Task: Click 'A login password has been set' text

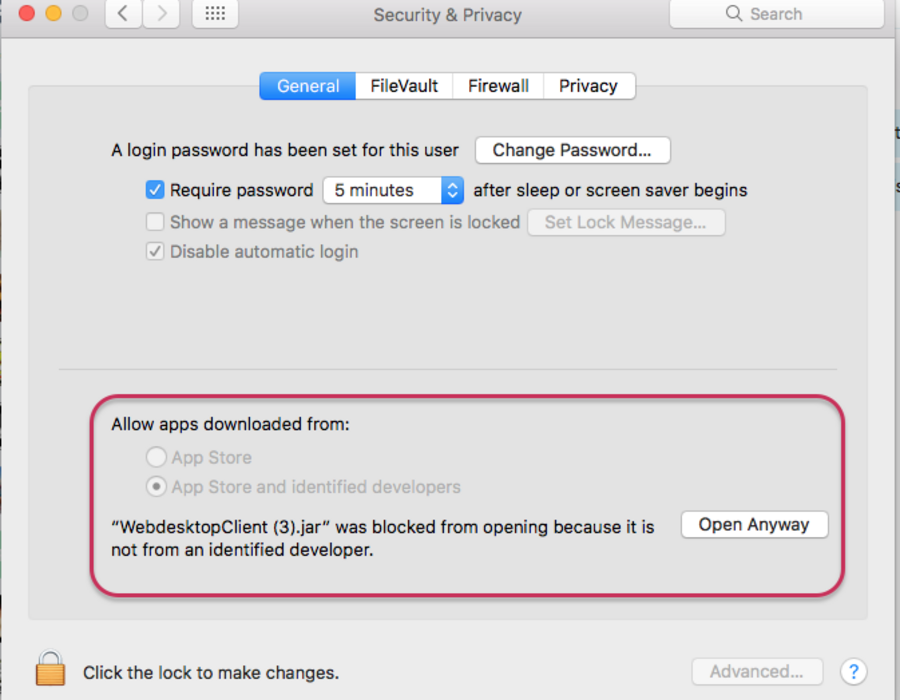Action: coord(285,150)
